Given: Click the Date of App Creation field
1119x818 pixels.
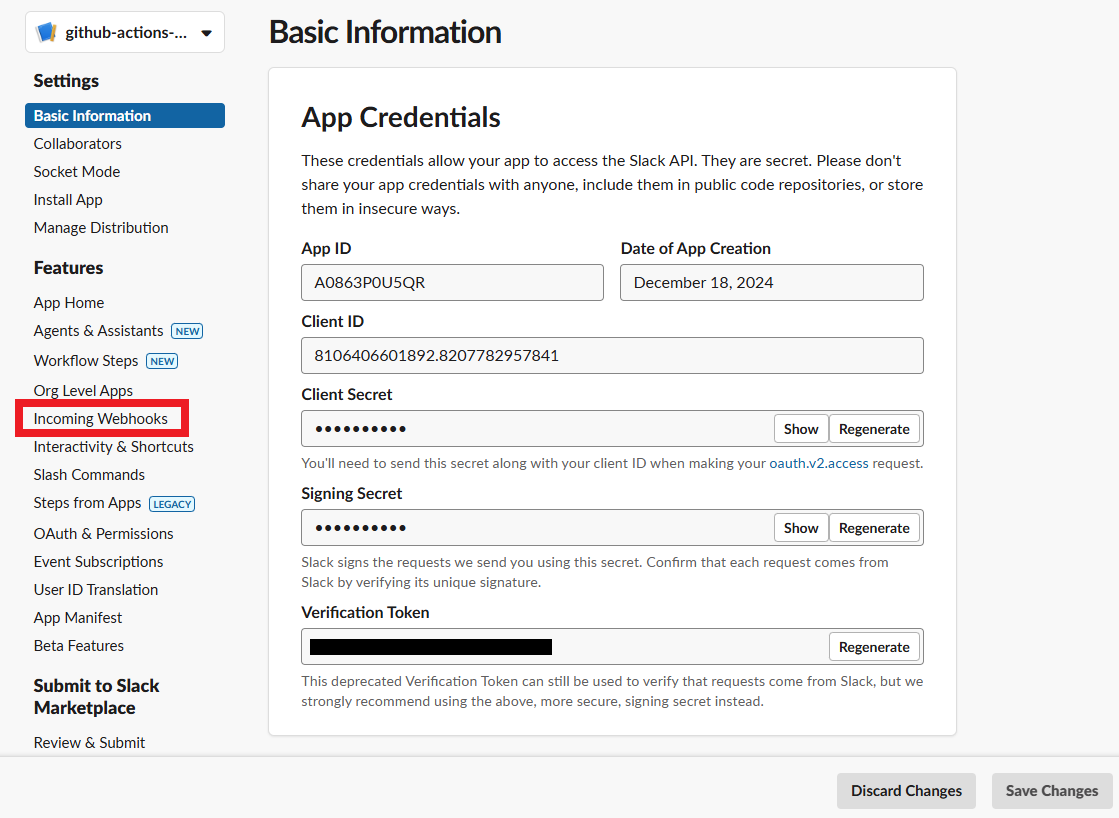Looking at the screenshot, I should [x=771, y=283].
